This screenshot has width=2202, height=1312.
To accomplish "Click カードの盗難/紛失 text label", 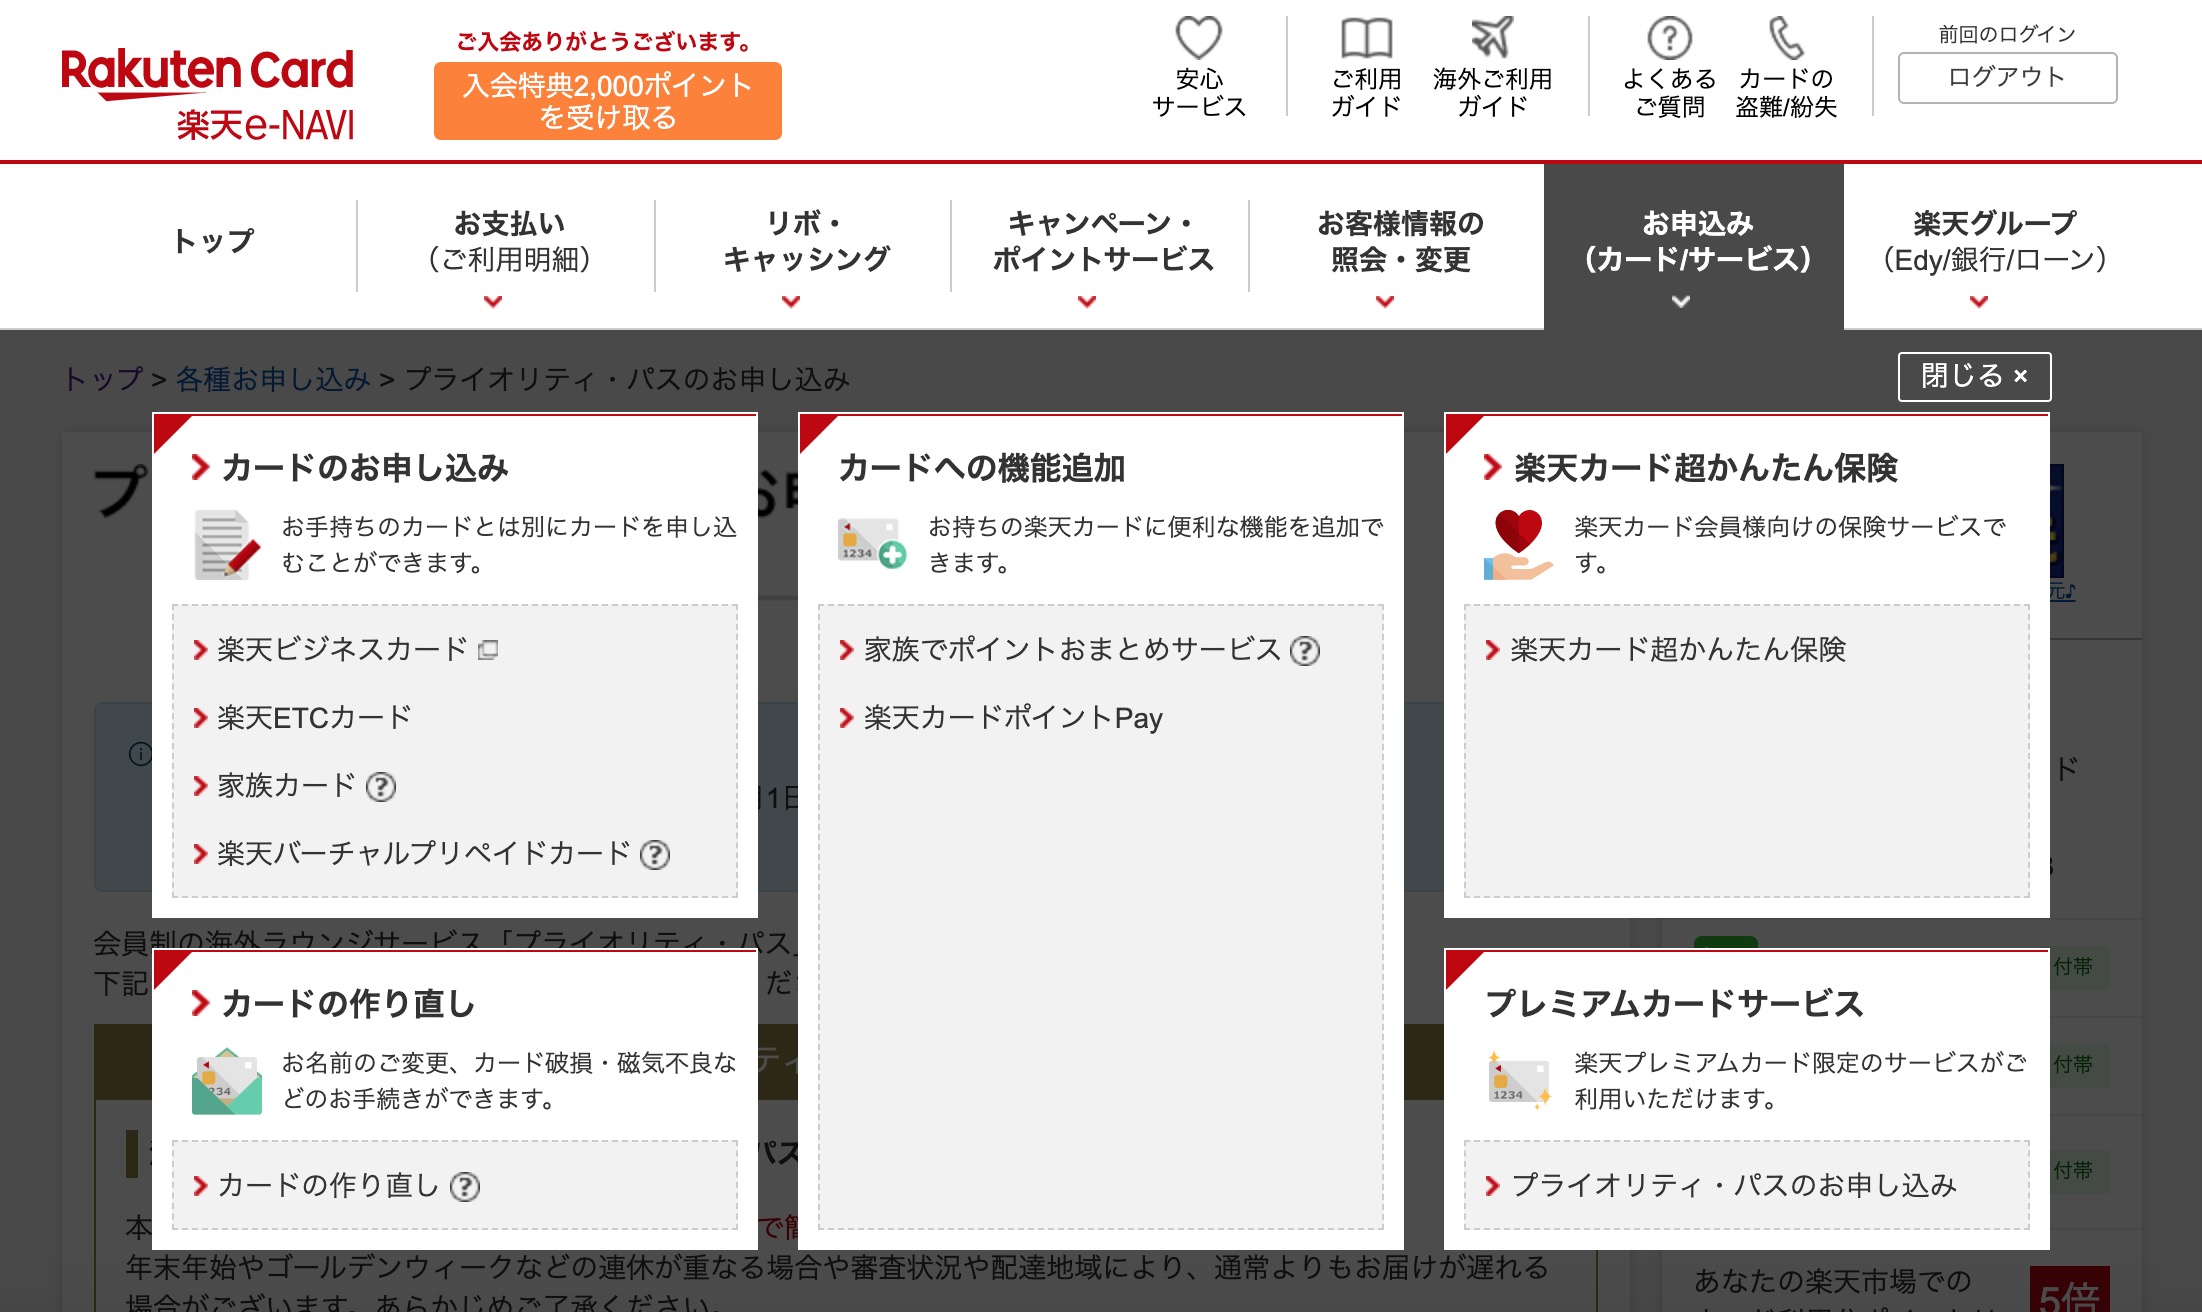I will 1786,93.
